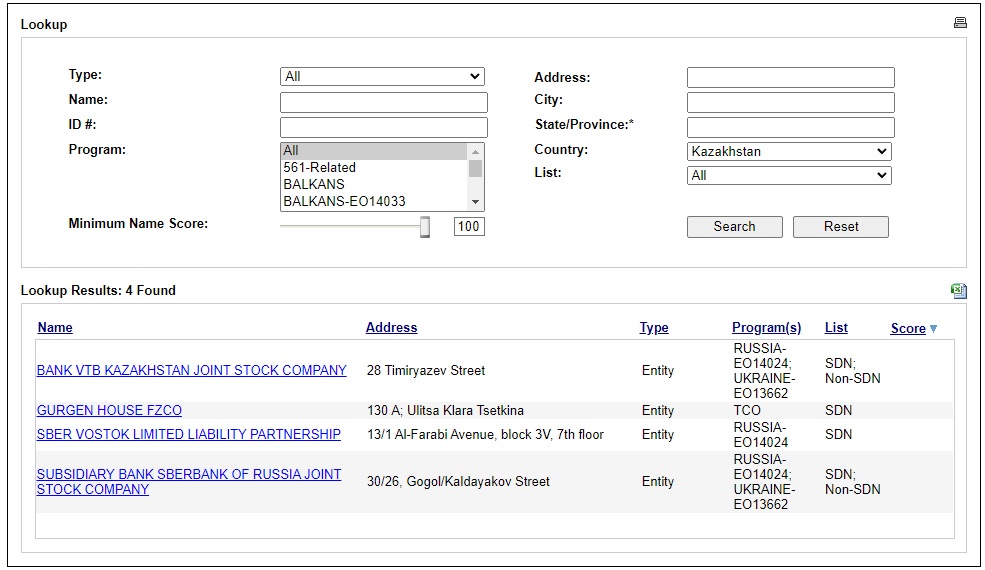Open the Country dropdown showing Kazakhstan
The width and height of the screenshot is (985, 570).
pyautogui.click(x=789, y=151)
